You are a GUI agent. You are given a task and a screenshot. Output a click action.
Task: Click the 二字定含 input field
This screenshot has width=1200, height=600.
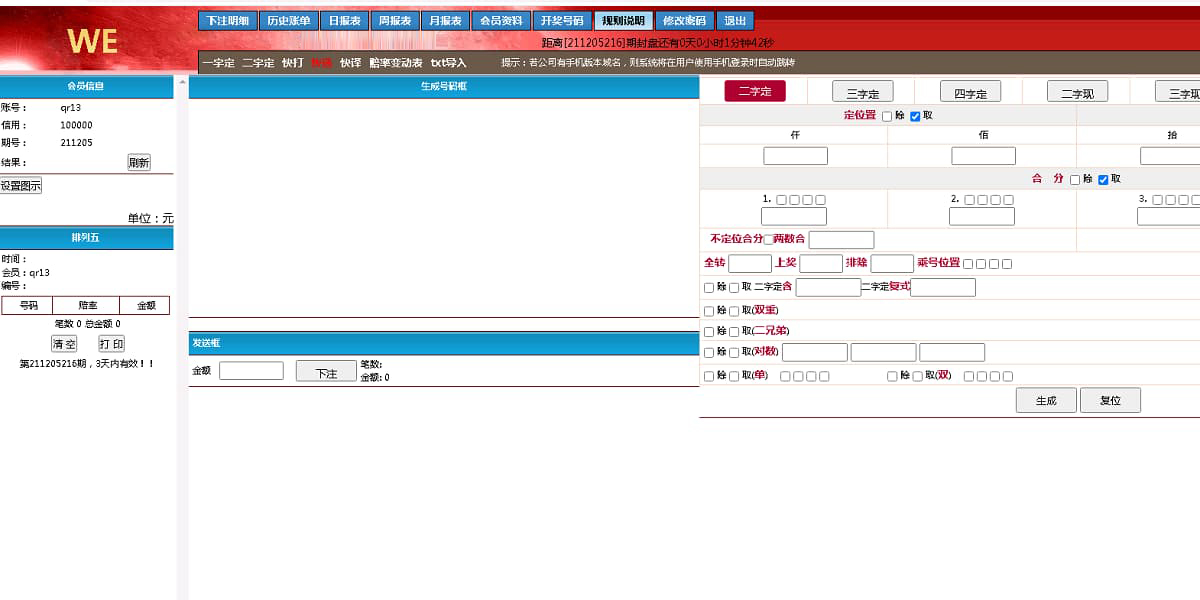[828, 287]
